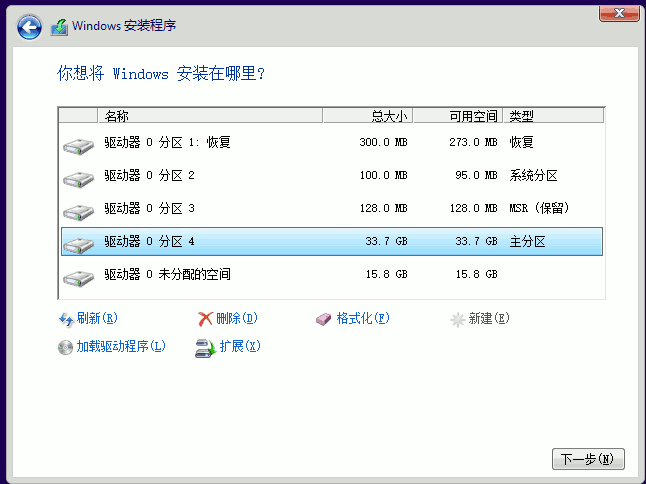The image size is (646, 484).
Task: Sort by 可用空间 column header
Action: pyautogui.click(x=458, y=116)
